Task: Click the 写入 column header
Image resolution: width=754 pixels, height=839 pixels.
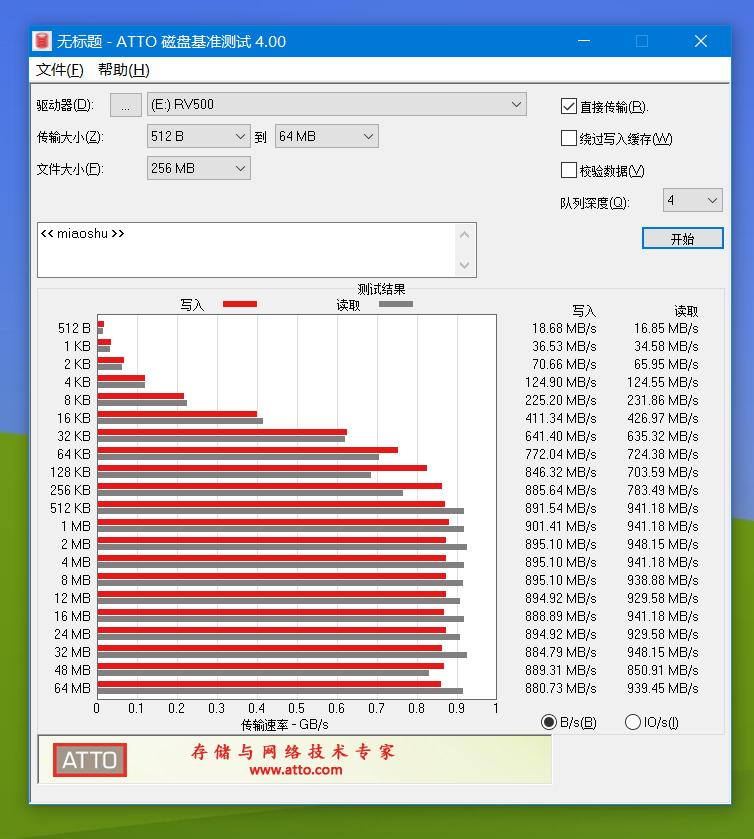Action: point(583,311)
